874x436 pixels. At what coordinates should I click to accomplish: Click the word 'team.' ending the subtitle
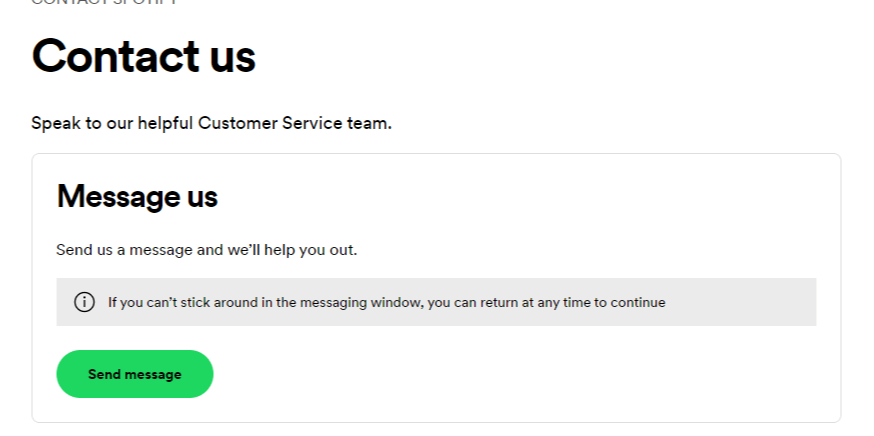click(370, 124)
